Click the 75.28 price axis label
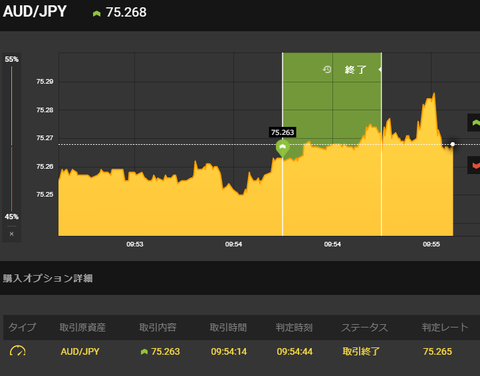Viewport: 480px width, 376px height. point(45,110)
